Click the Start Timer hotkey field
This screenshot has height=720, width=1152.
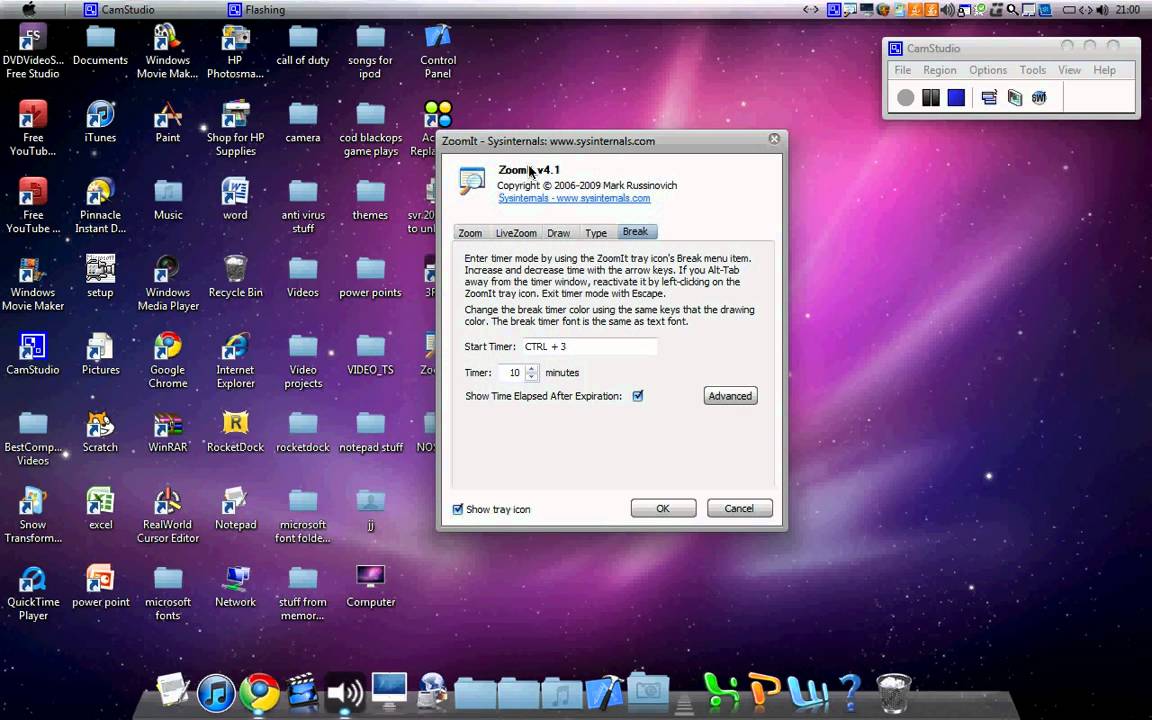point(590,347)
